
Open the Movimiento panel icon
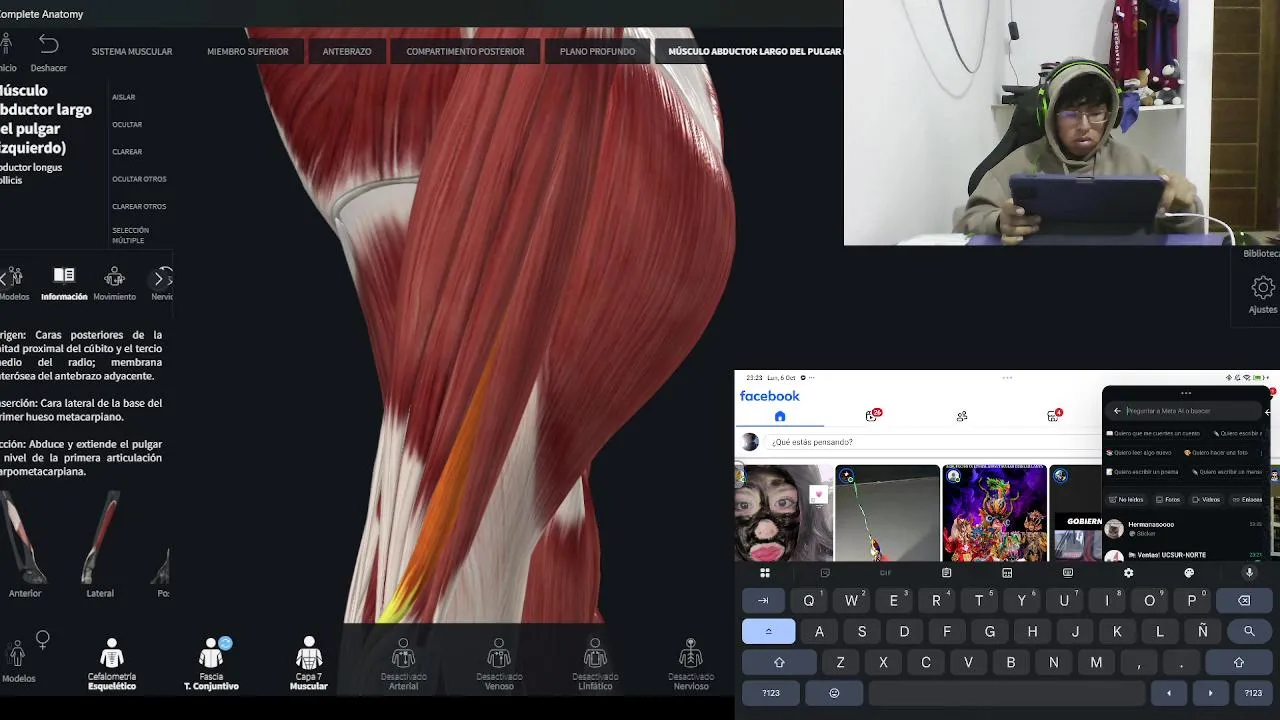115,277
